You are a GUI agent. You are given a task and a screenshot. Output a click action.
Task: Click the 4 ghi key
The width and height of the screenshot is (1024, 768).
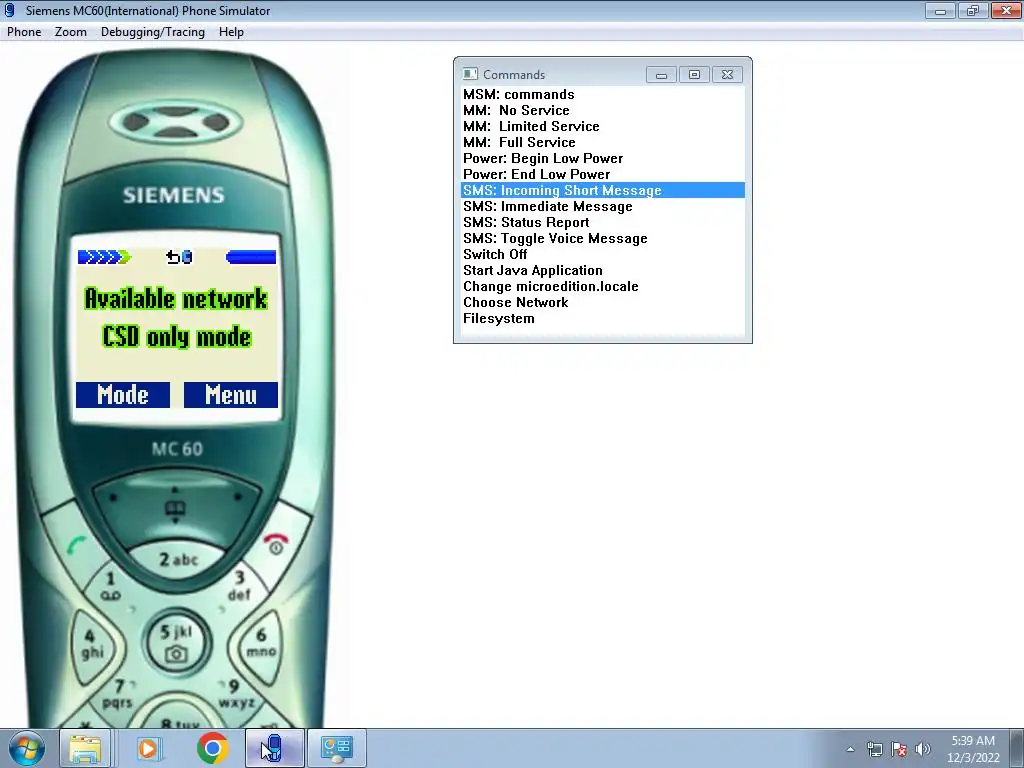92,644
